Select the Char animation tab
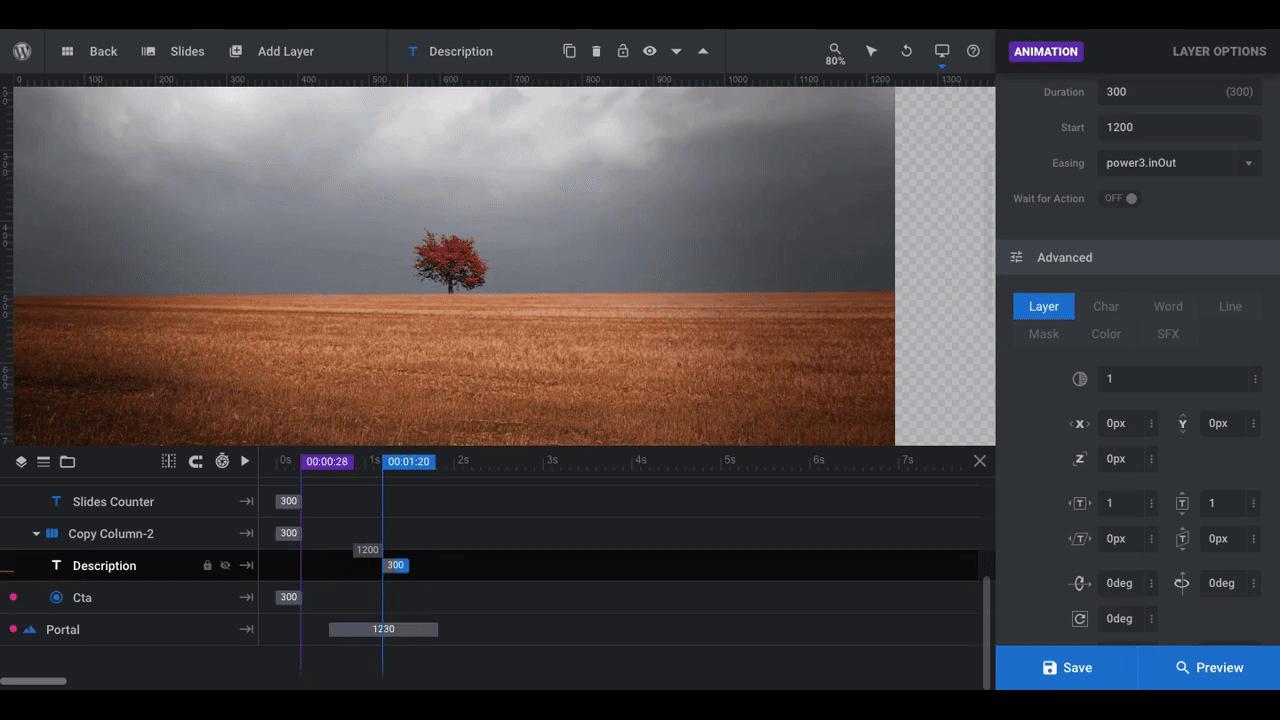The image size is (1280, 720). (1106, 306)
